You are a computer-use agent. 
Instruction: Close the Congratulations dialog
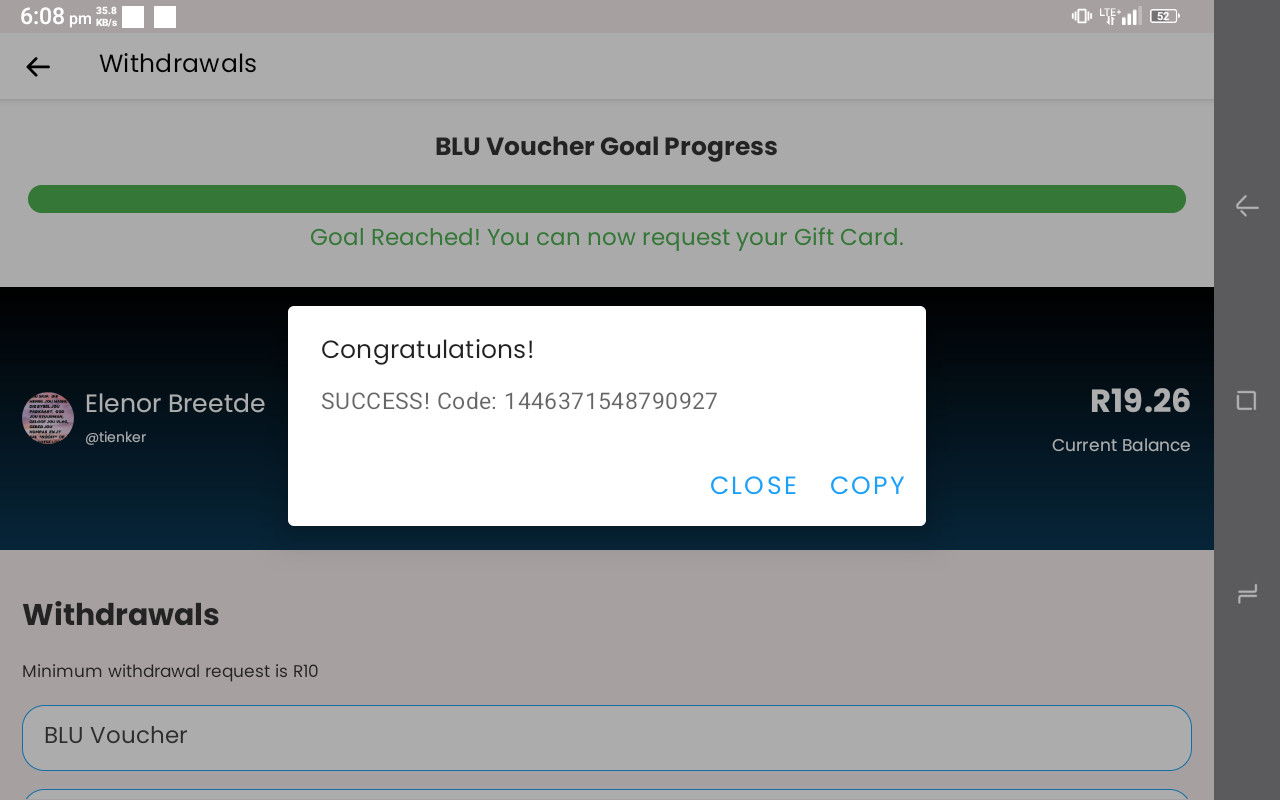pyautogui.click(x=753, y=485)
